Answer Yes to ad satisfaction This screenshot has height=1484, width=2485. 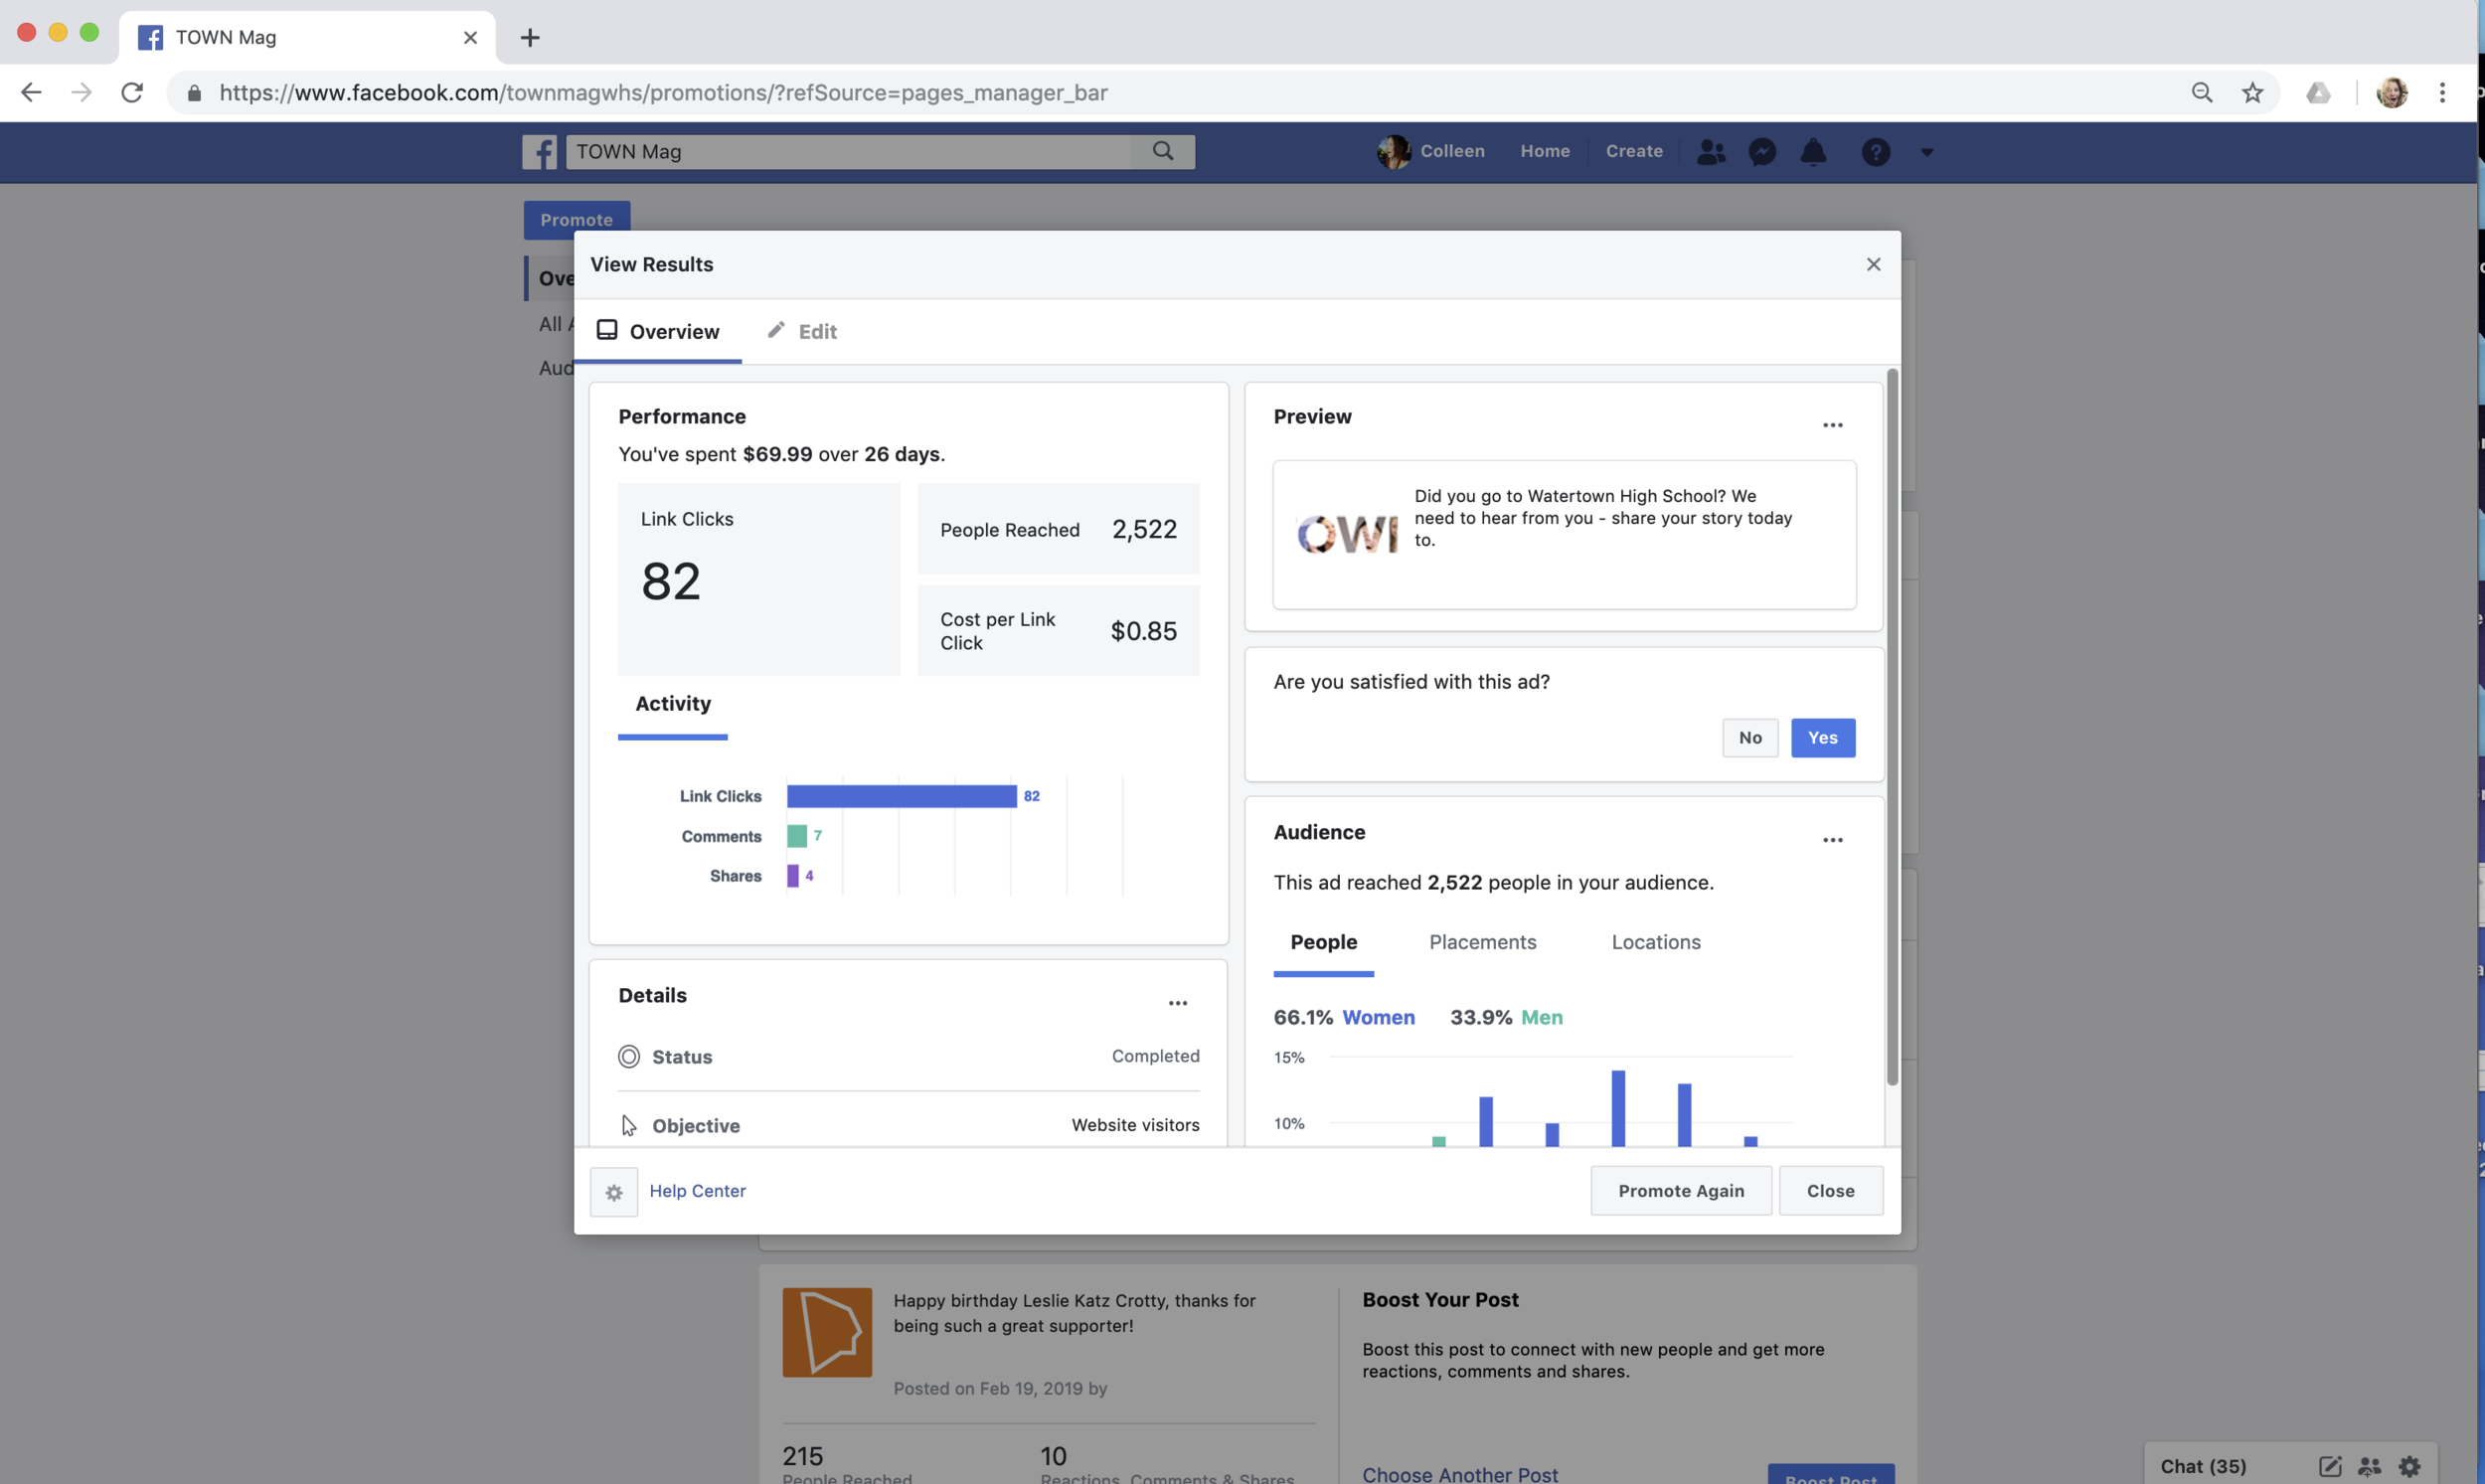[1822, 738]
